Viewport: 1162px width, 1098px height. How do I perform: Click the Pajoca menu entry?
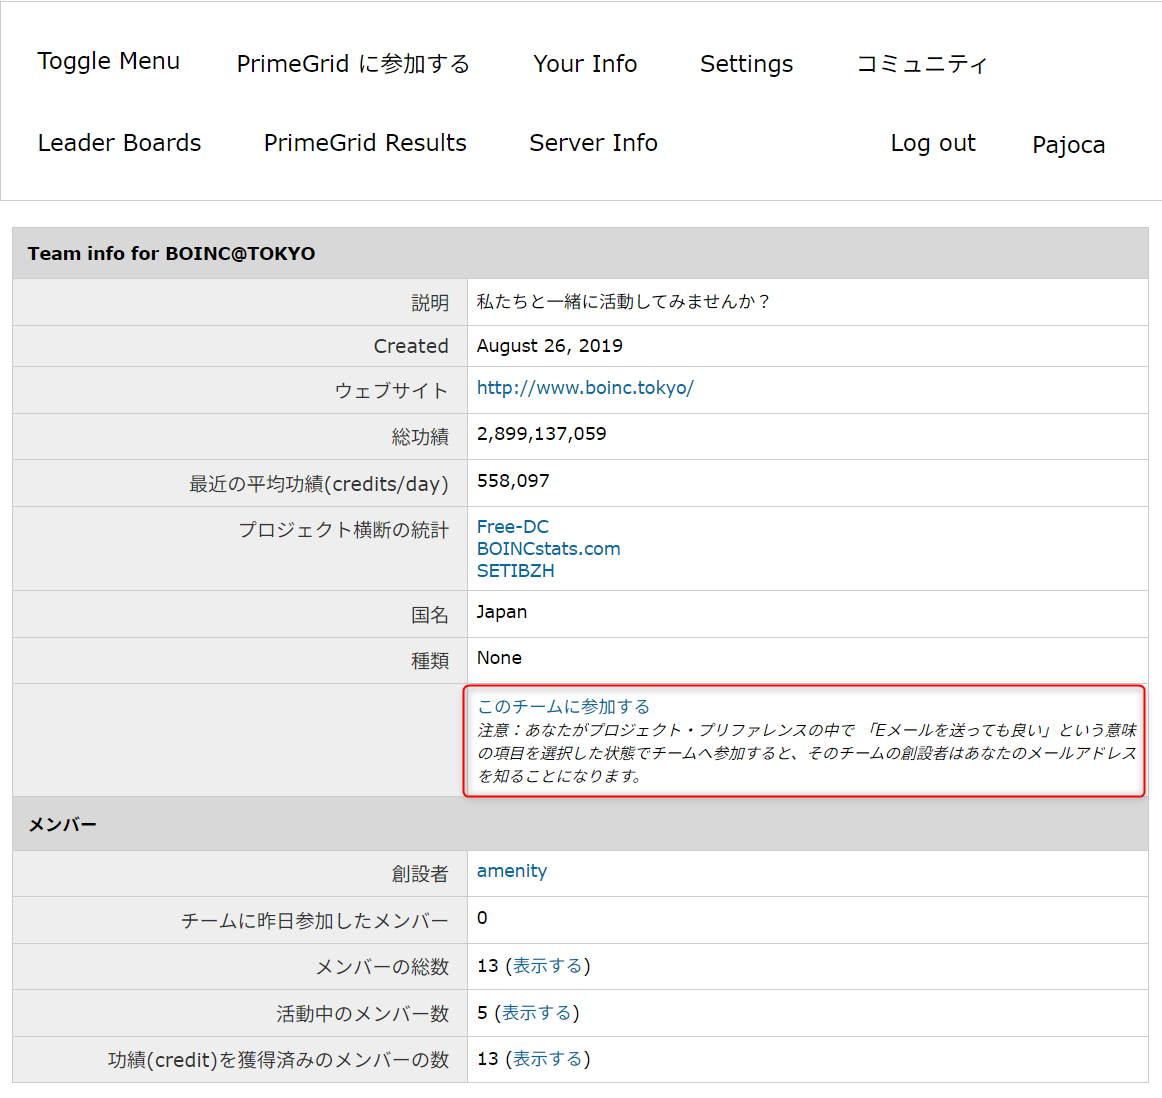(1068, 144)
